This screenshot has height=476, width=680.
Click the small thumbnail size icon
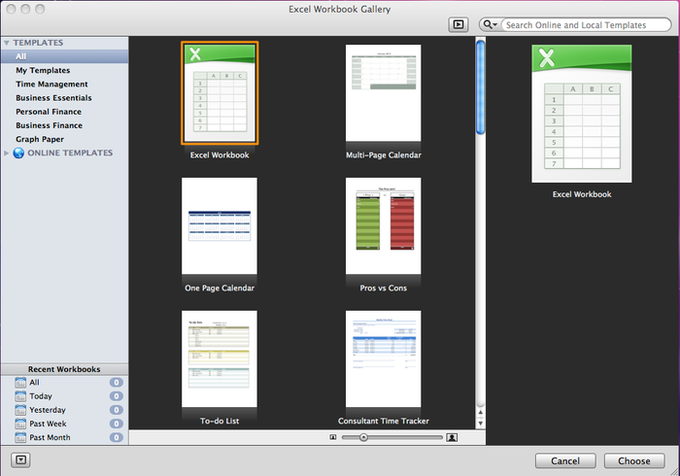click(x=333, y=437)
